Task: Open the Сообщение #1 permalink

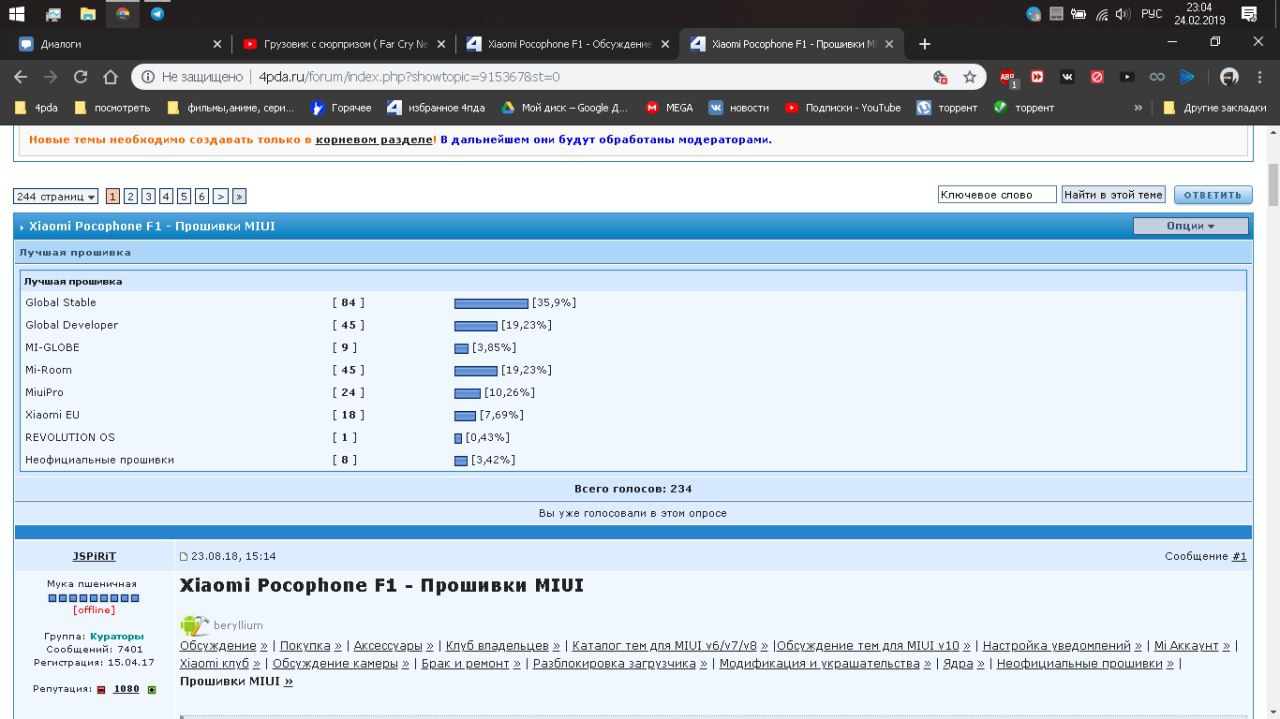Action: (x=1239, y=556)
